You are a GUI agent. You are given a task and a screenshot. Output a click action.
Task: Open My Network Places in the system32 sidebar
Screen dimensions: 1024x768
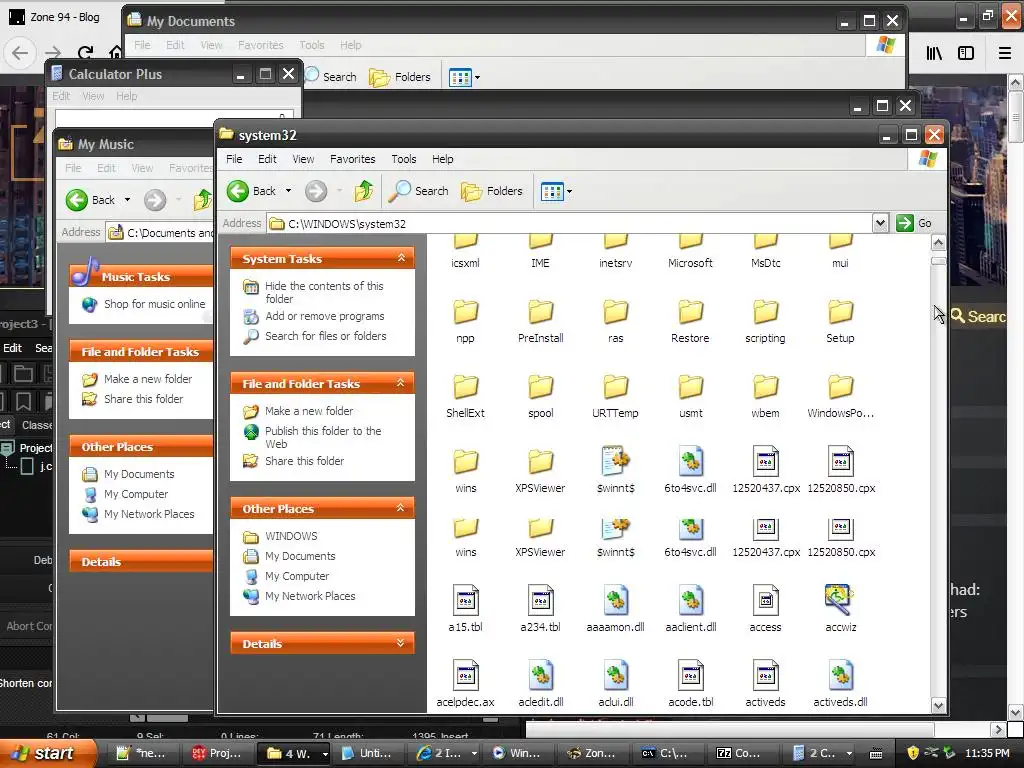tap(310, 596)
